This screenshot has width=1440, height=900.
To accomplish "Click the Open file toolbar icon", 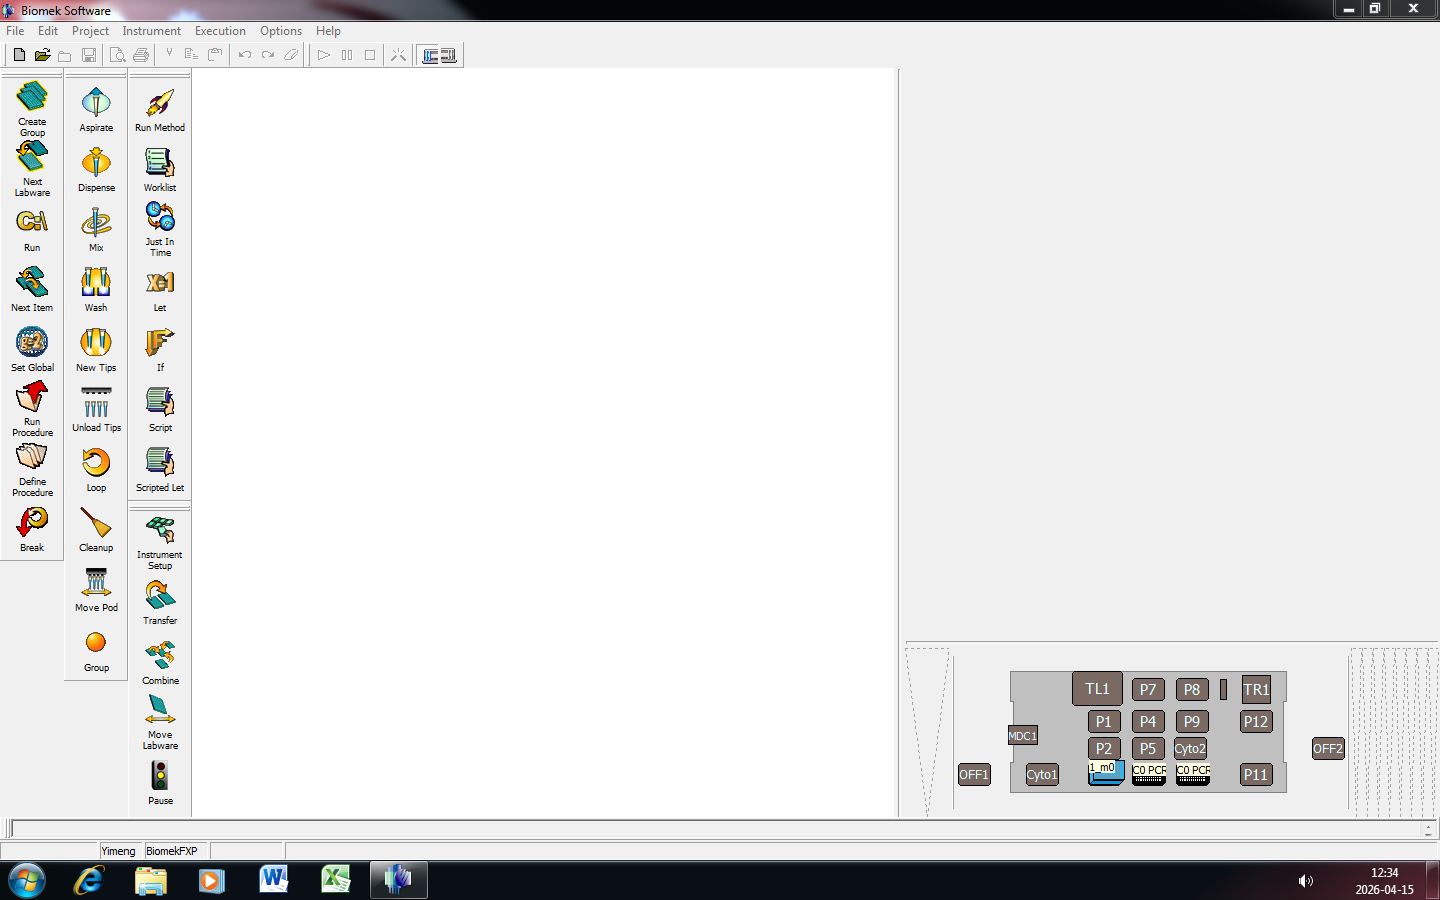I will (x=42, y=55).
